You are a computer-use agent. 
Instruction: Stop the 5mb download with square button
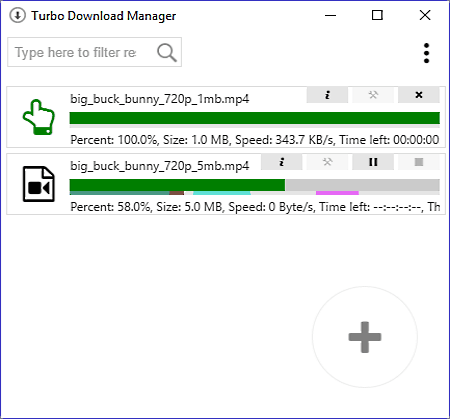click(x=419, y=162)
